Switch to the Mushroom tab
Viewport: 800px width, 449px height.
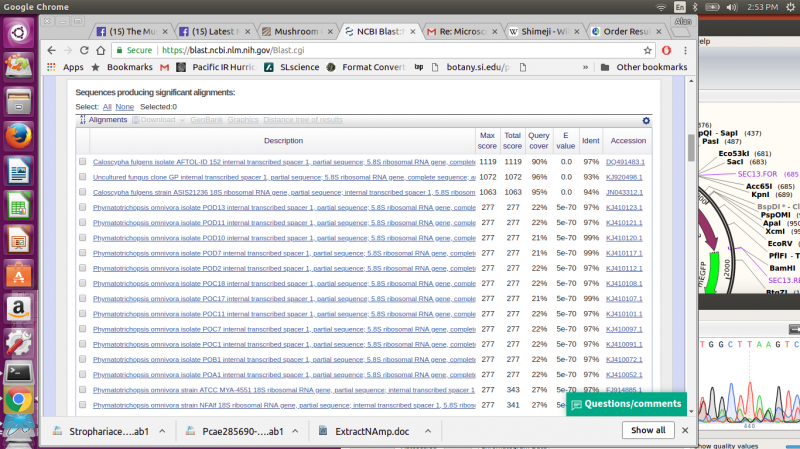pyautogui.click(x=297, y=32)
